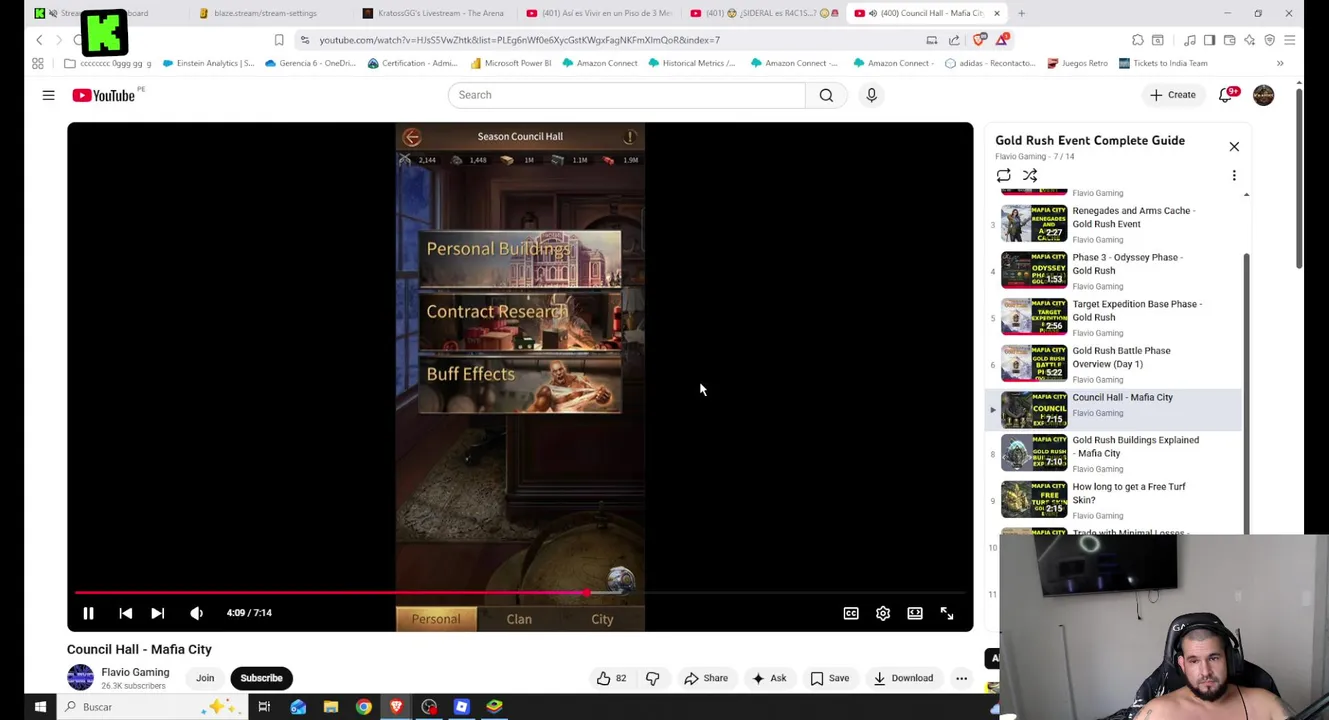This screenshot has width=1329, height=720.
Task: Open a new browser tab
Action: [x=1022, y=13]
